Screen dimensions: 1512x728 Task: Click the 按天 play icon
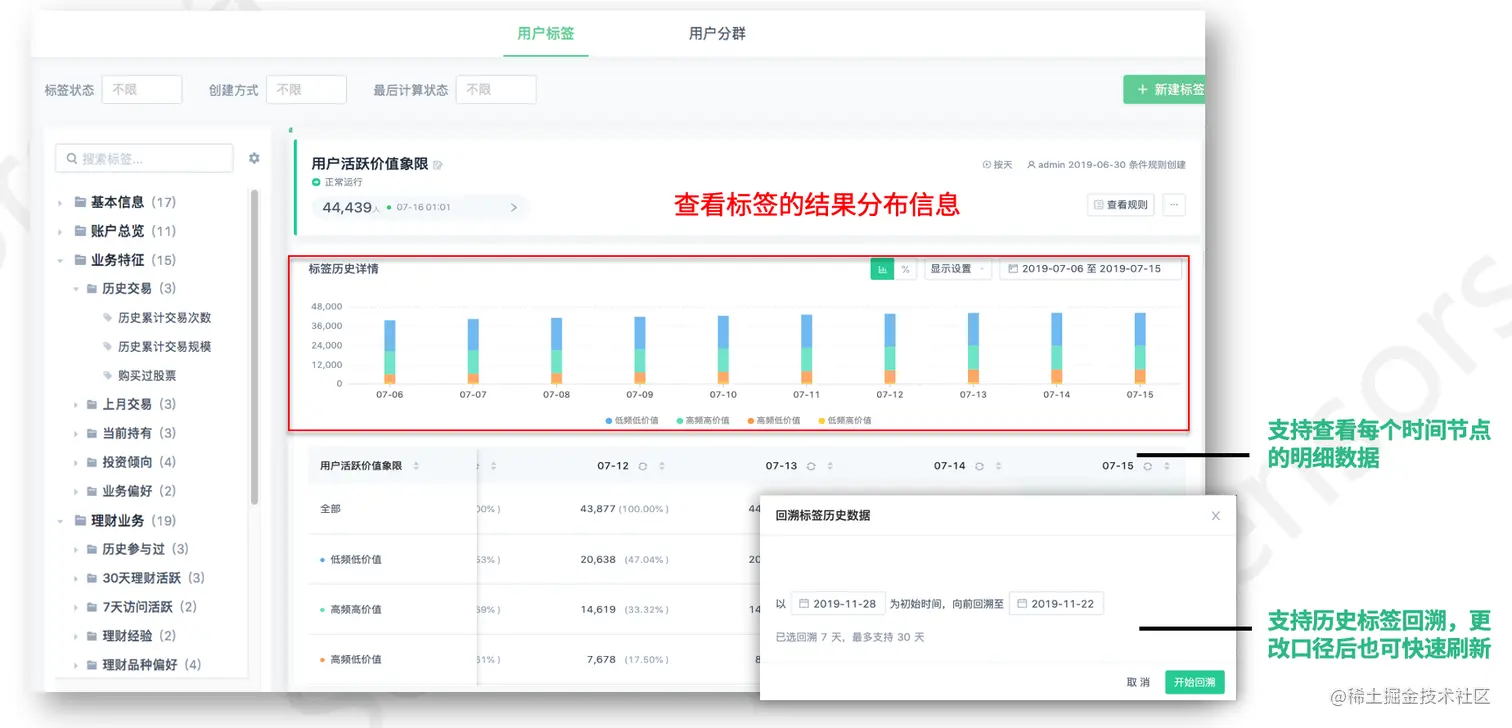click(986, 165)
